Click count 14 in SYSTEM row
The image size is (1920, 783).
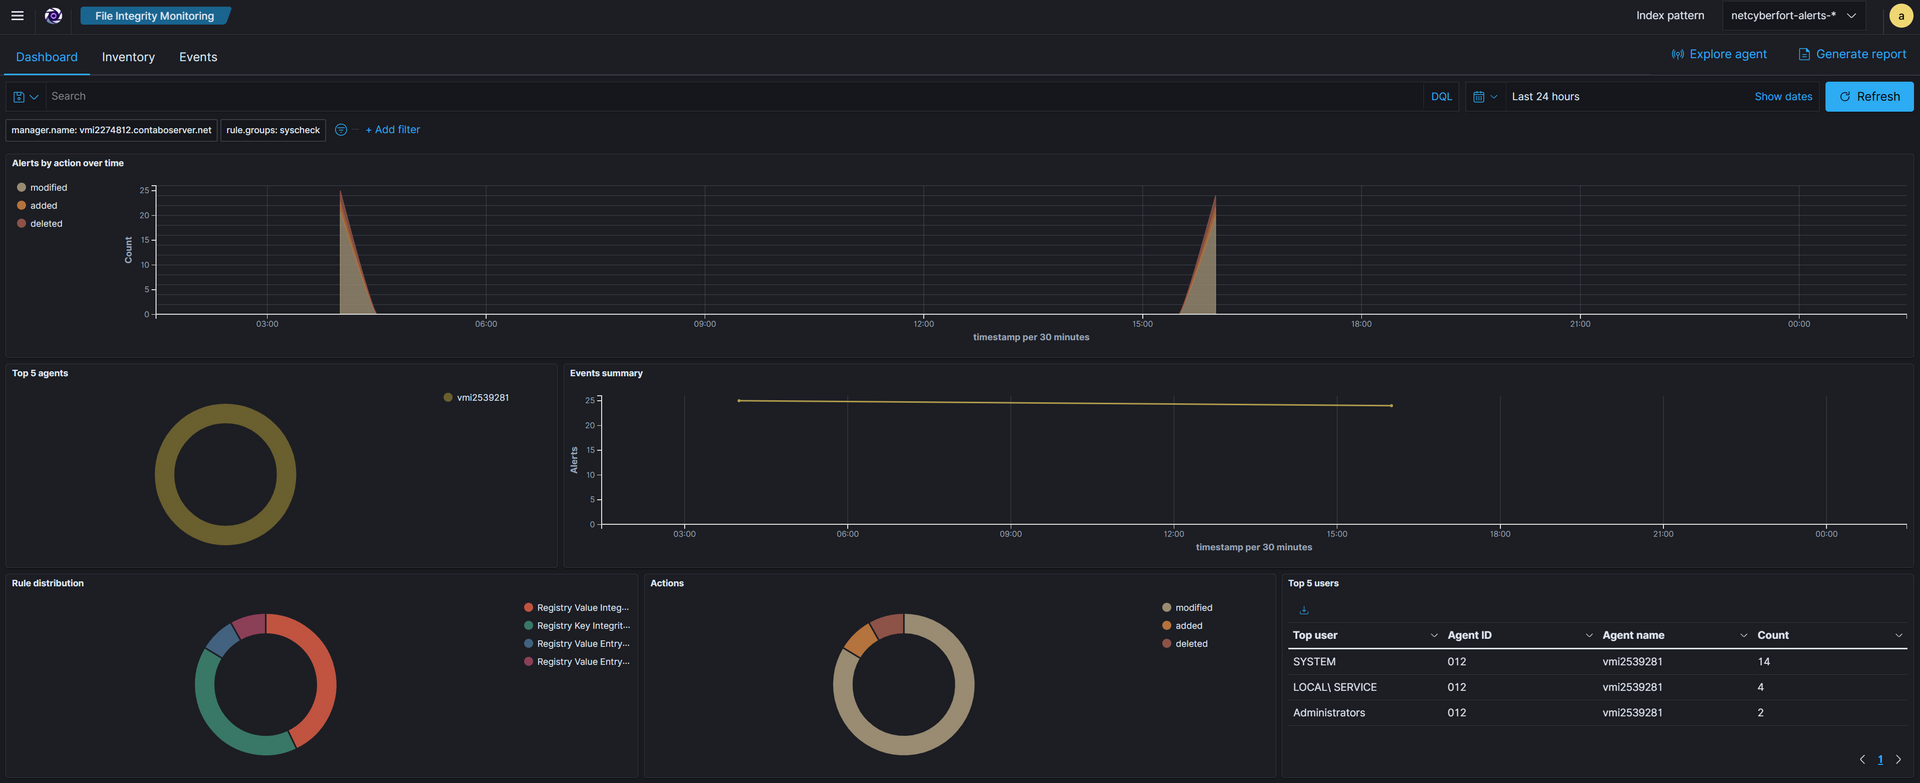tap(1764, 662)
